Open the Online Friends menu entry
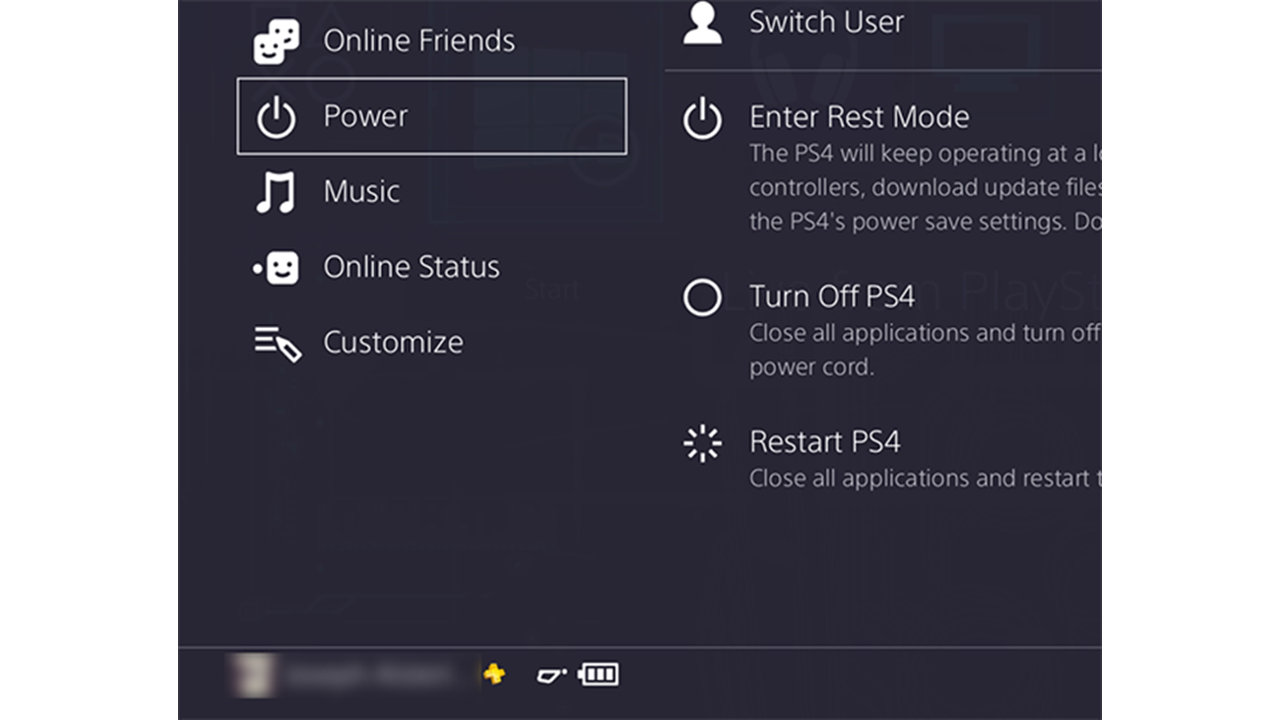This screenshot has width=1280, height=720. tap(419, 41)
